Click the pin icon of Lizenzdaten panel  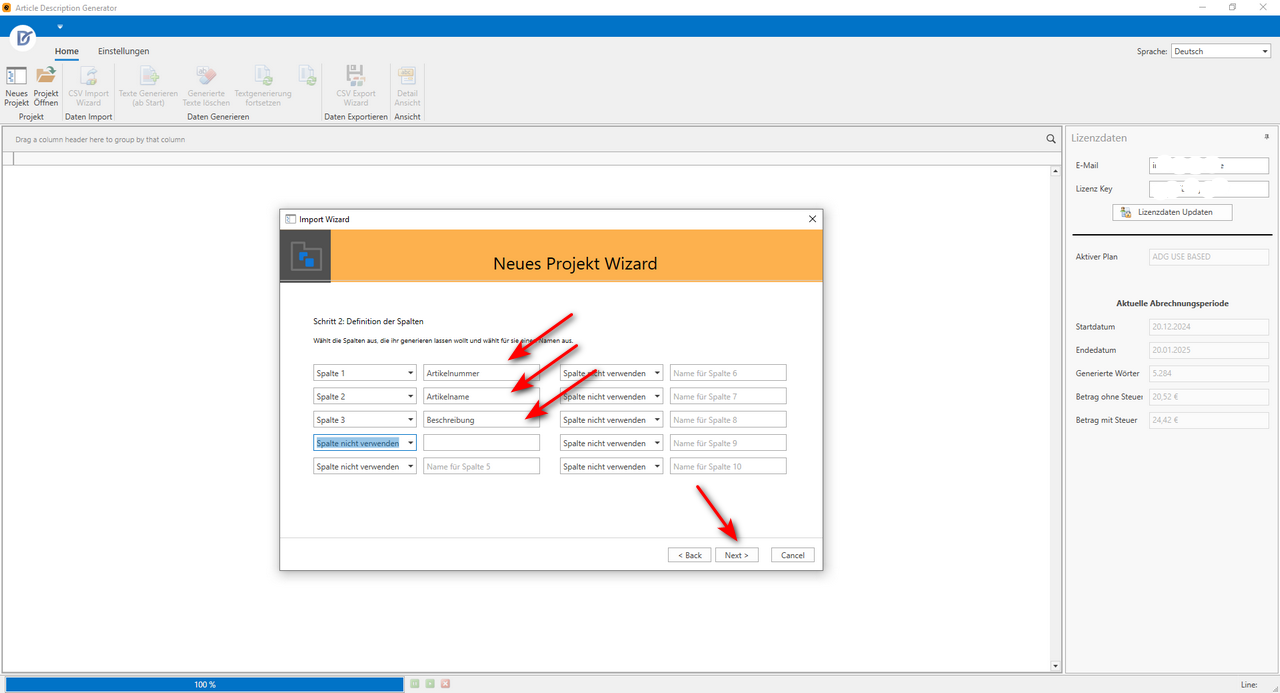coord(1268,137)
